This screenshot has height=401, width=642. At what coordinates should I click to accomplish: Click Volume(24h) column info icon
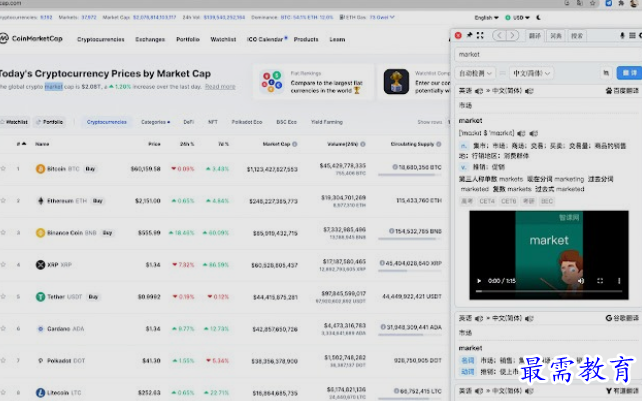(x=363, y=144)
